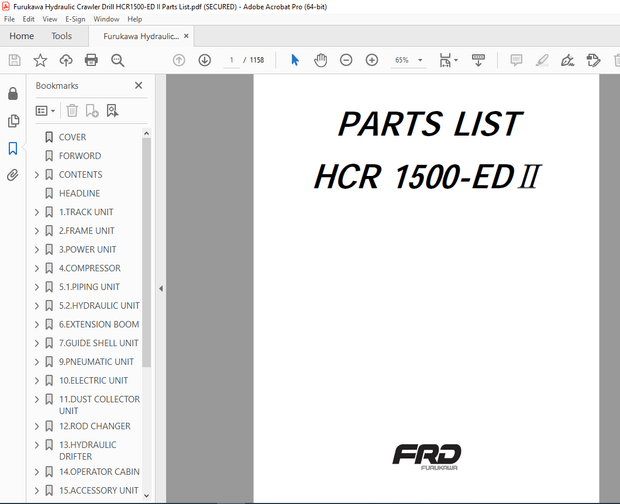
Task: Expand the 1.TRACK UNIT bookmark
Action: pos(37,212)
